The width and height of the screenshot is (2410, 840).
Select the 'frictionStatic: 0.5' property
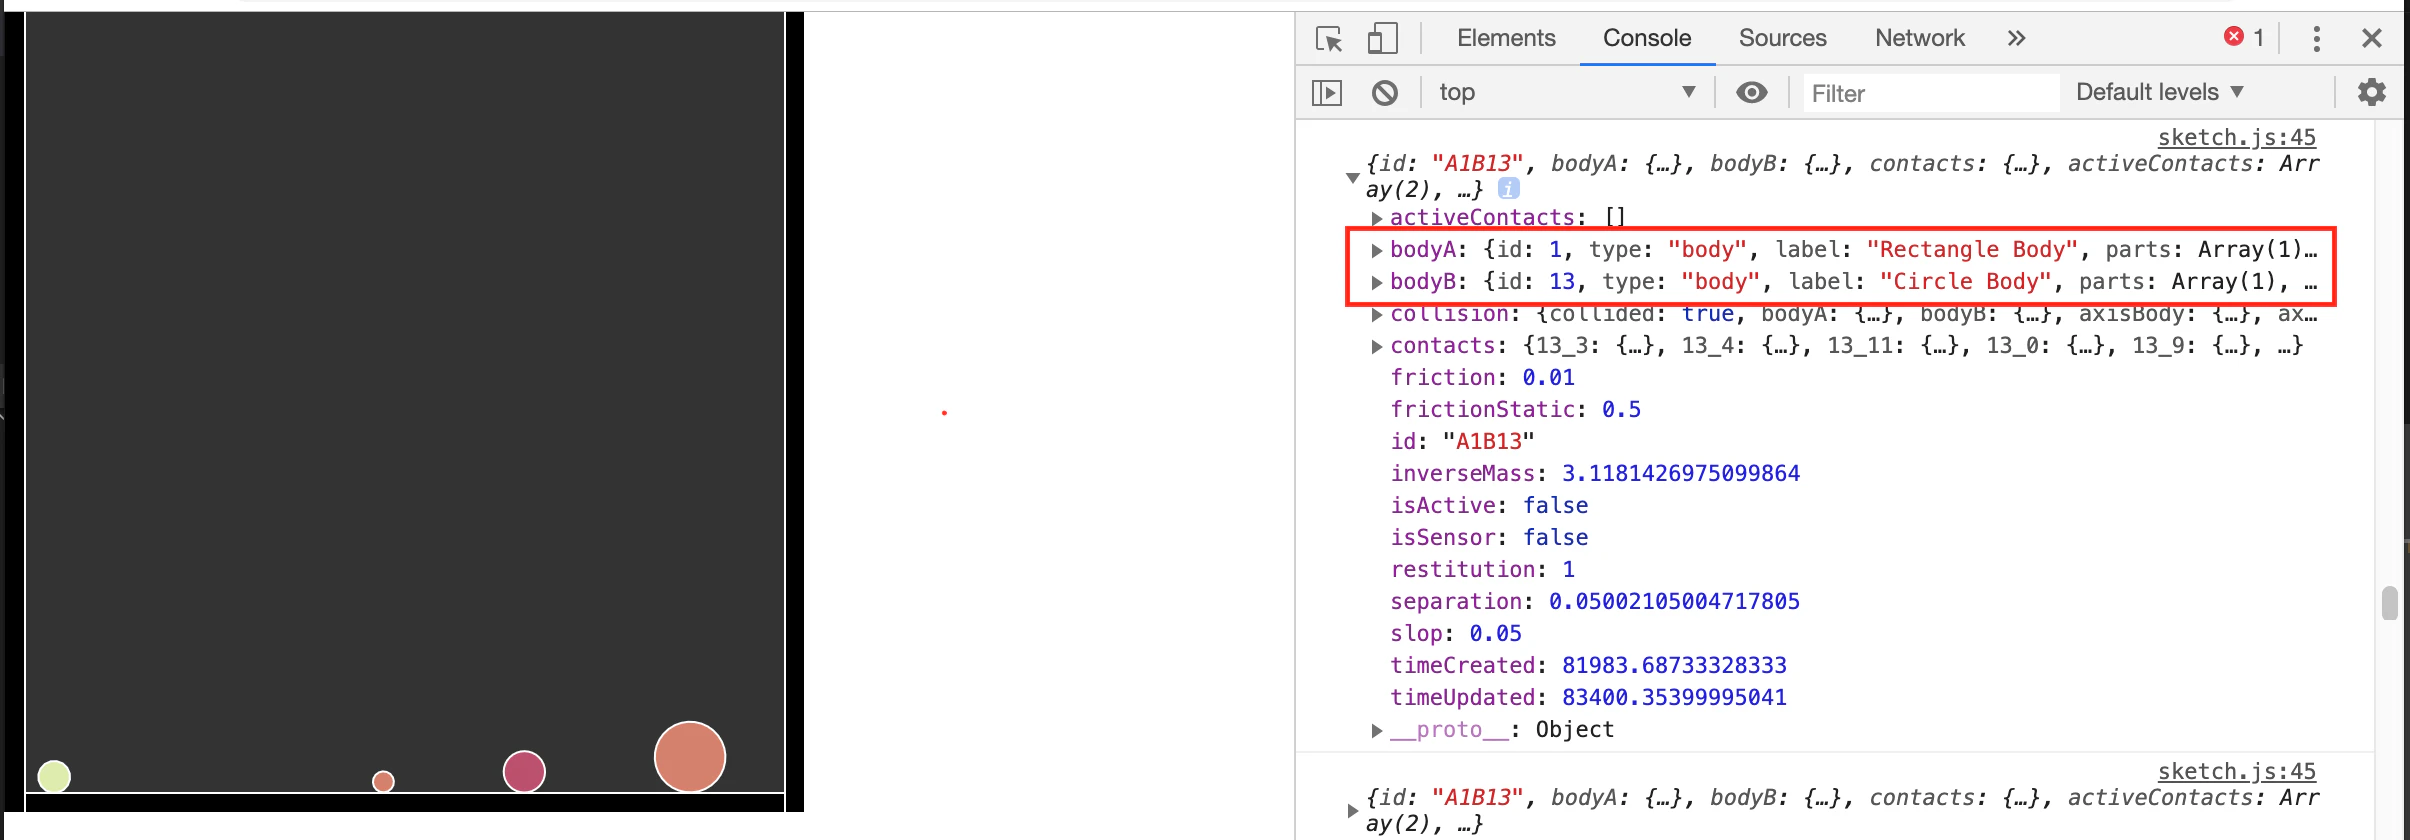click(x=1515, y=410)
